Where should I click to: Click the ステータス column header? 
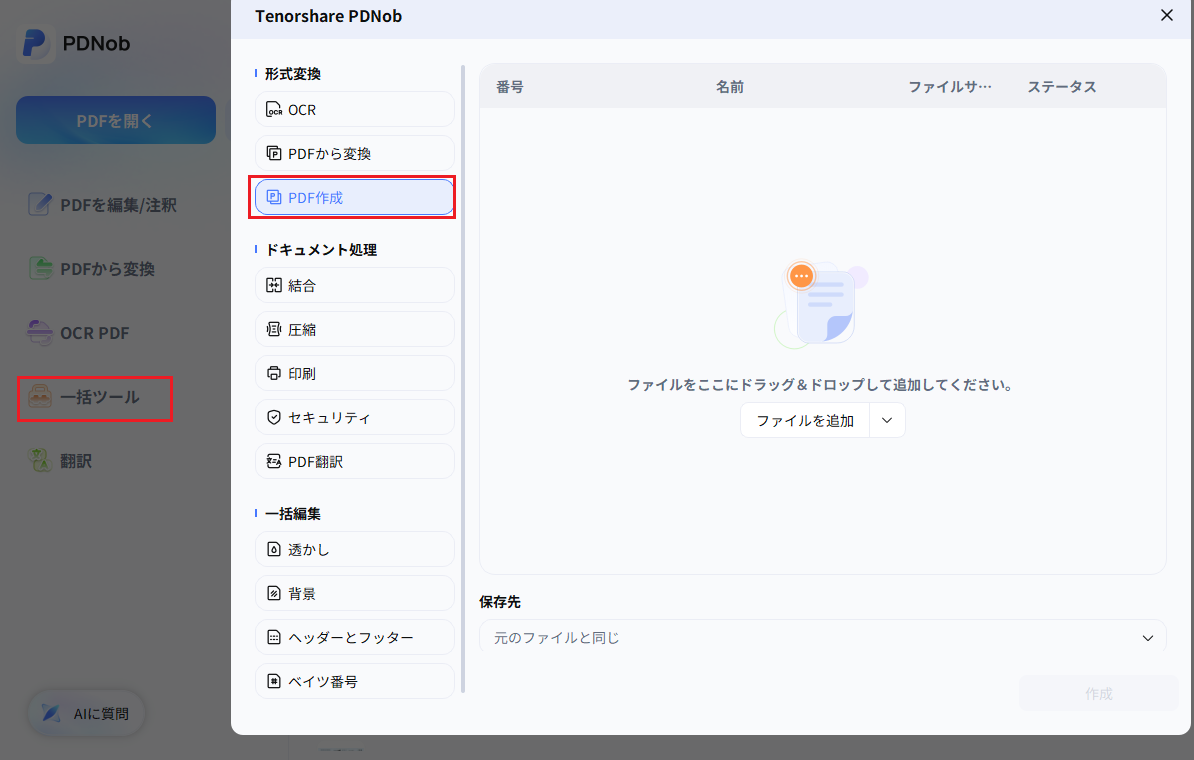click(x=1062, y=87)
